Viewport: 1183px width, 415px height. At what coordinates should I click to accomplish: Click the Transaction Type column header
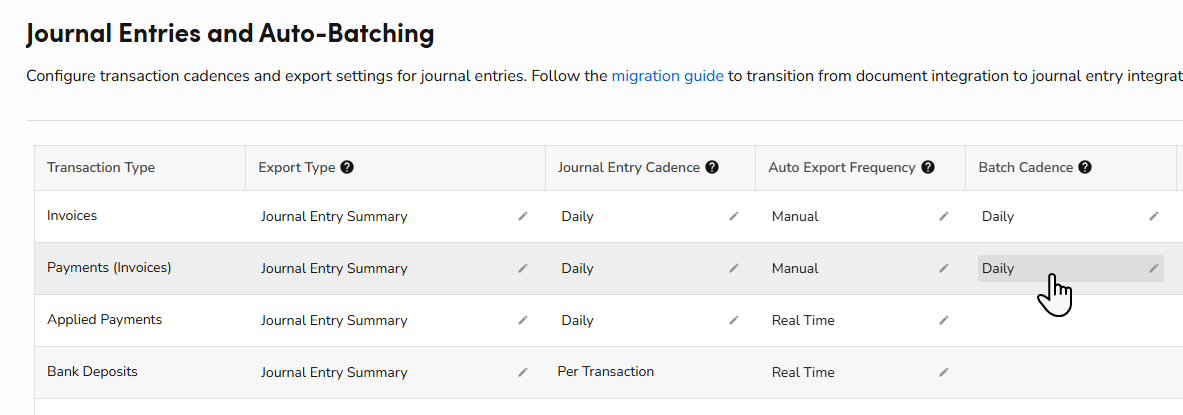click(101, 168)
